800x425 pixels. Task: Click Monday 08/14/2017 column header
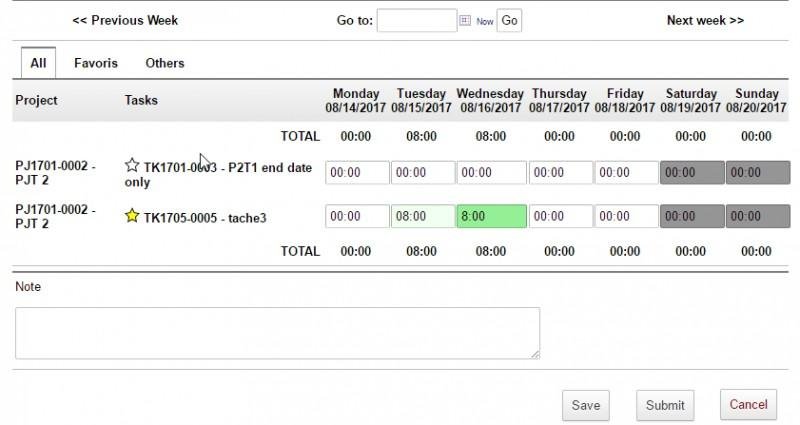[x=356, y=101]
